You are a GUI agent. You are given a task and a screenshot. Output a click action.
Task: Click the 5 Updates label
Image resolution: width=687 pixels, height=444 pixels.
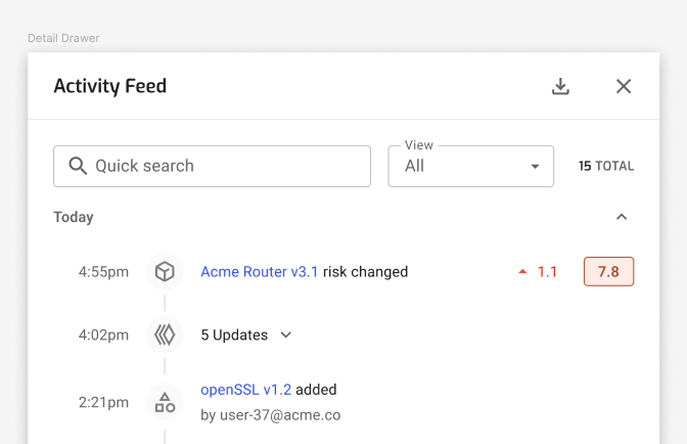pyautogui.click(x=234, y=335)
